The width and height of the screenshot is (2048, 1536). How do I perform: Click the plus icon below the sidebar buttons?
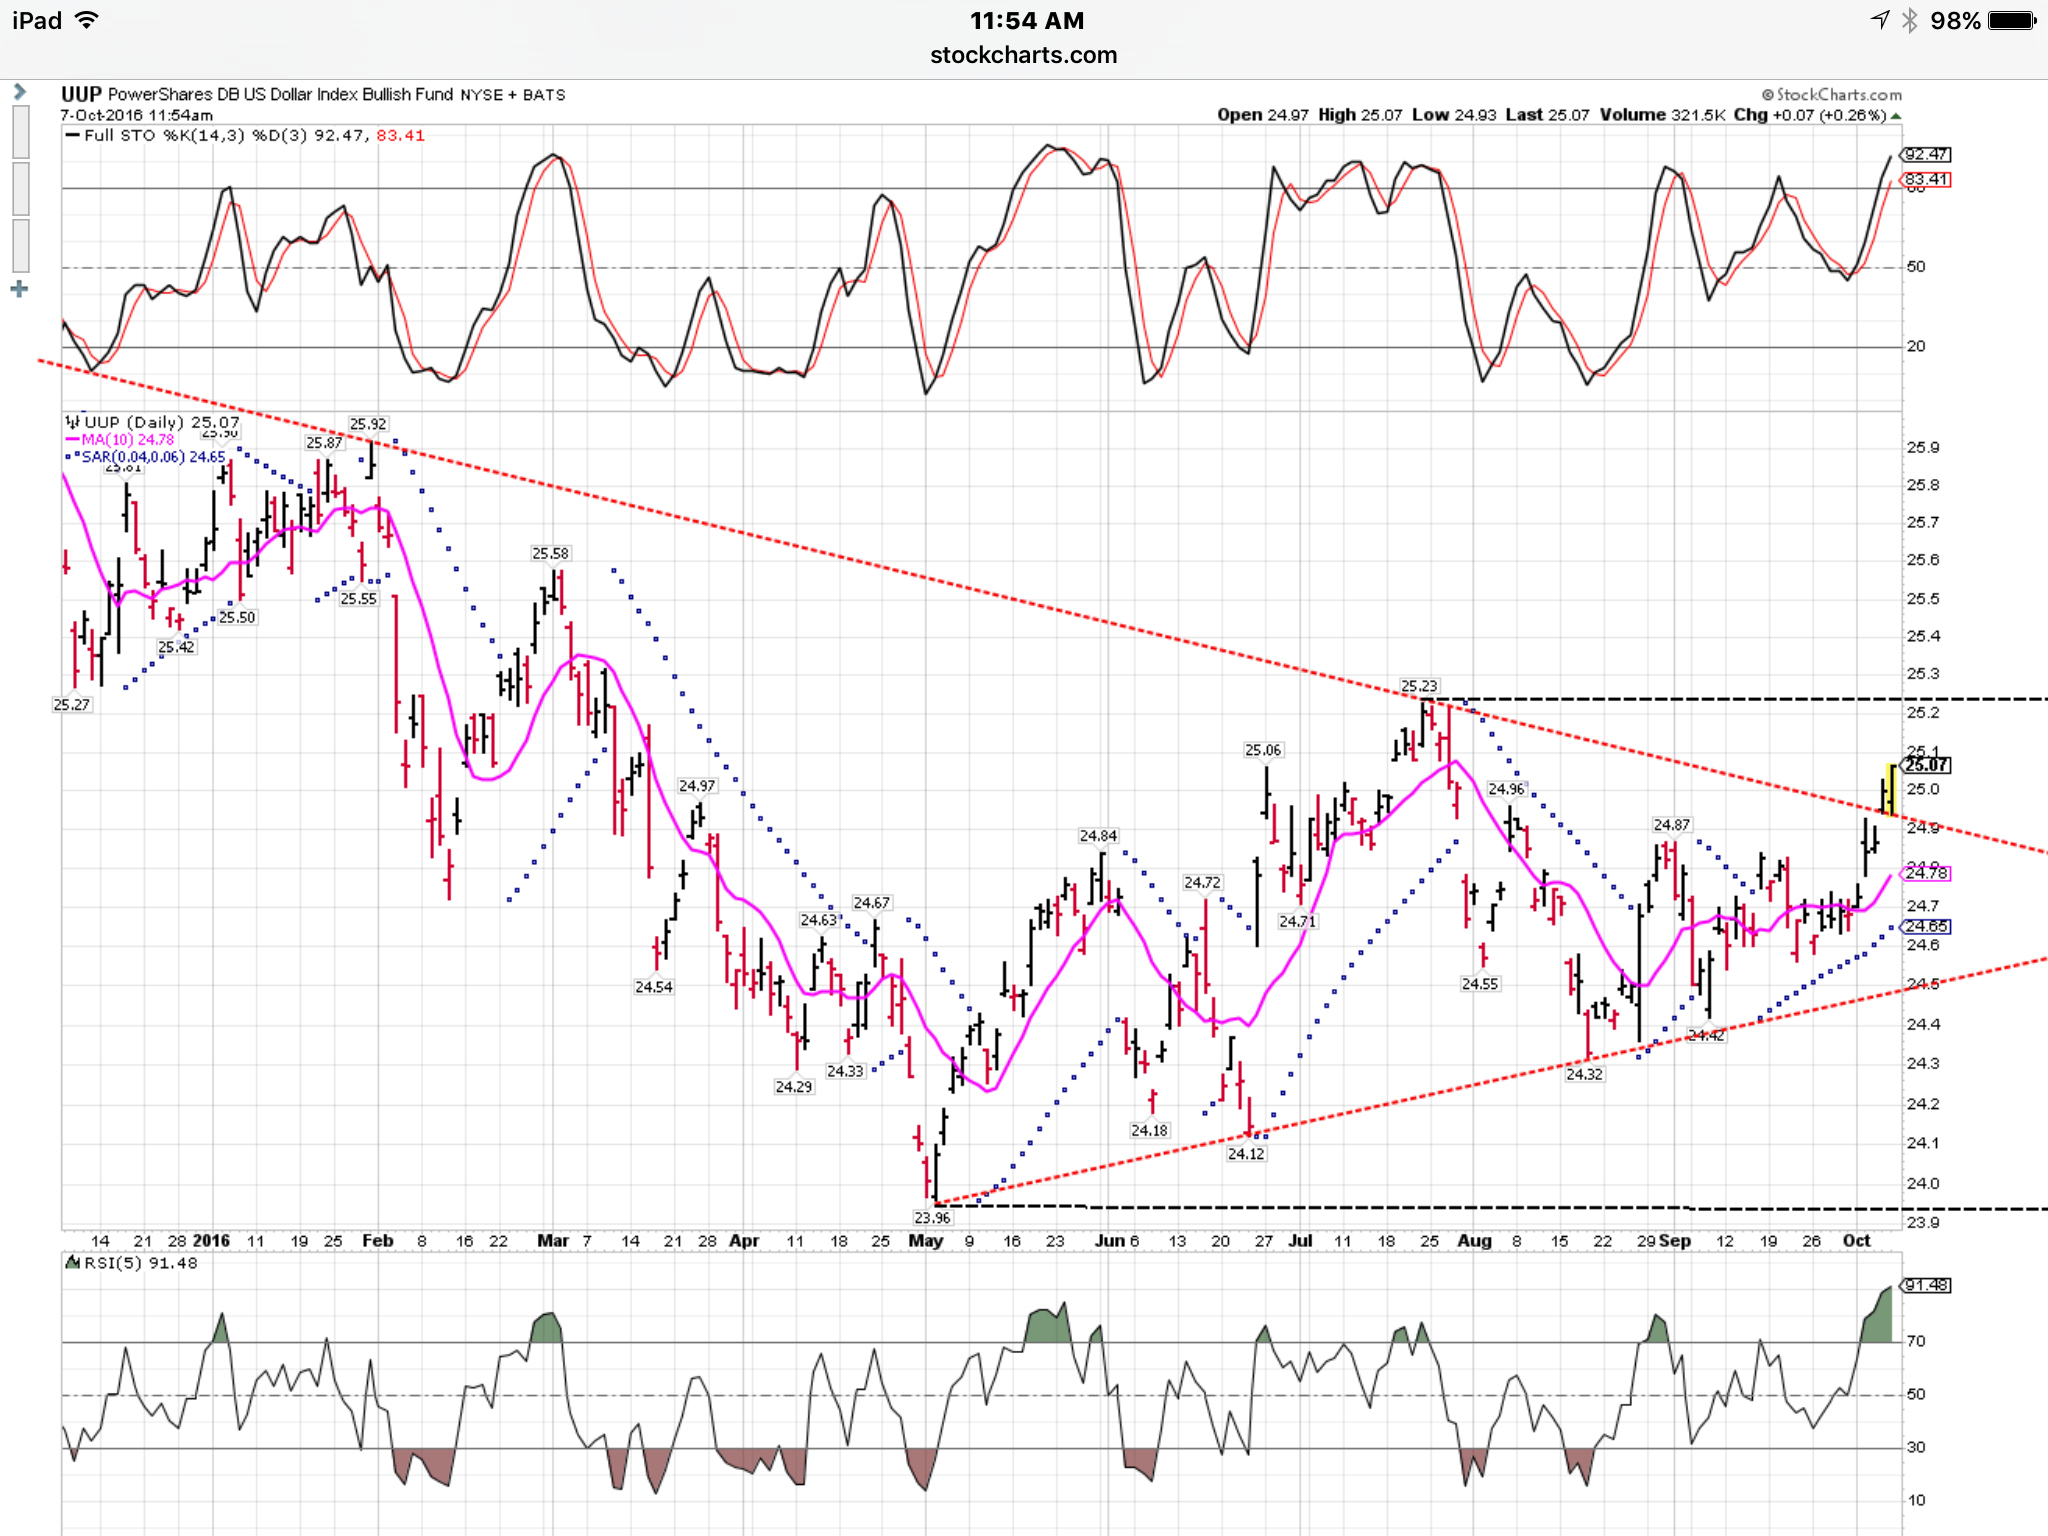[x=19, y=290]
